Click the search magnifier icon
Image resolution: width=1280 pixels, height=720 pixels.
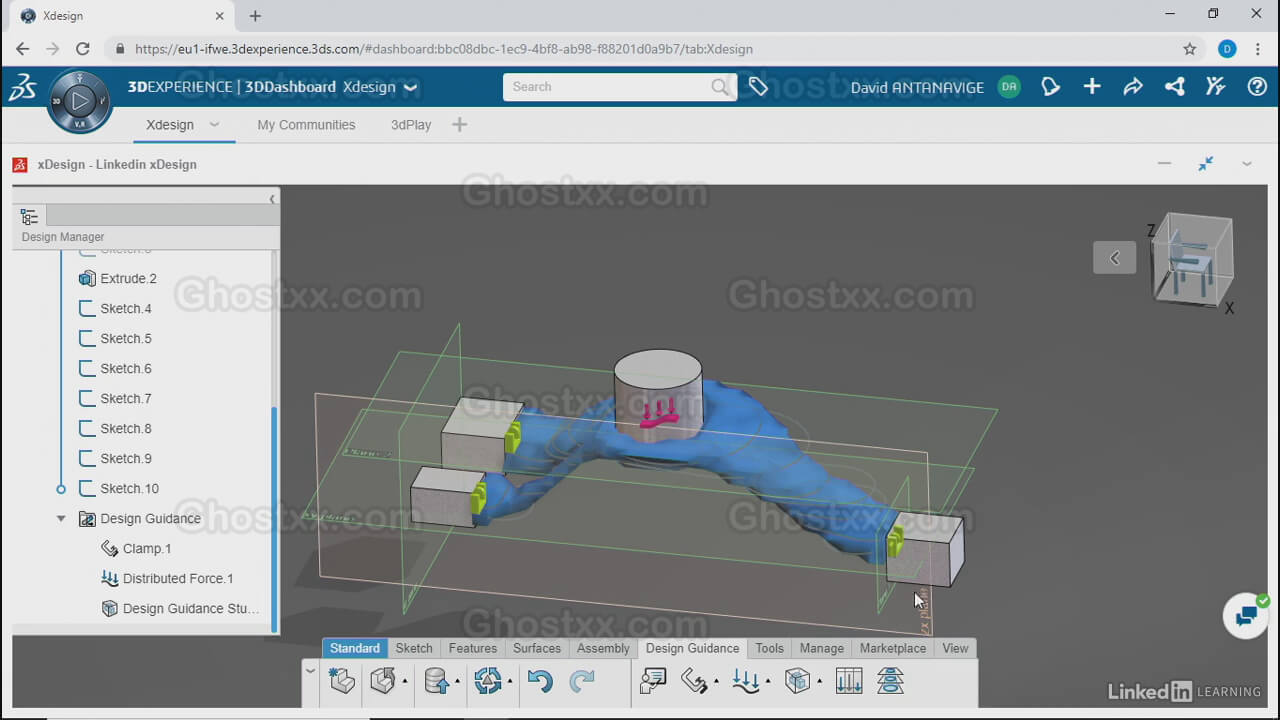720,87
